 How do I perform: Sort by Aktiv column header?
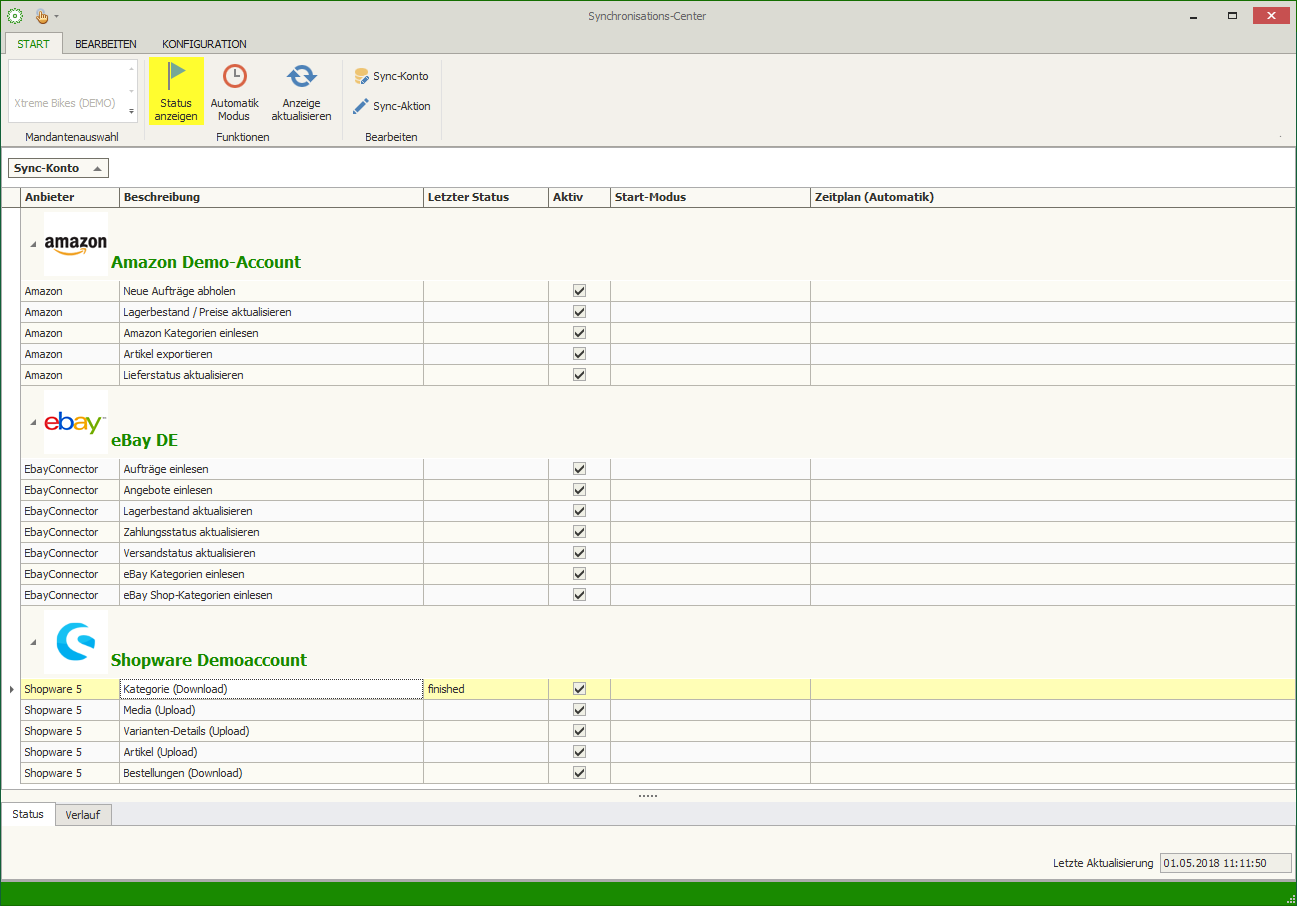click(579, 197)
